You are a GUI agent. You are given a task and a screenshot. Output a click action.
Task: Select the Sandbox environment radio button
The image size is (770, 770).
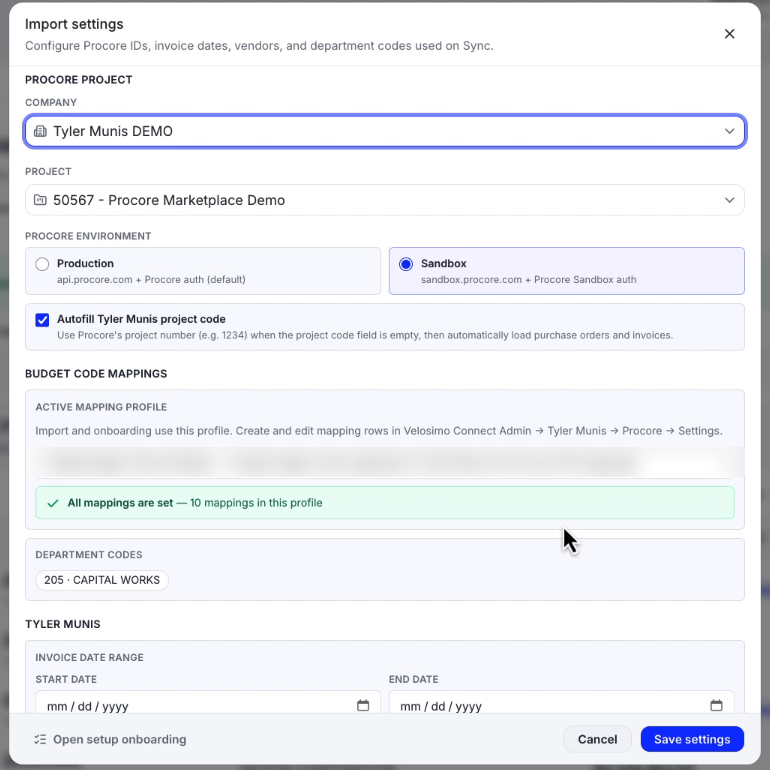[x=406, y=264]
